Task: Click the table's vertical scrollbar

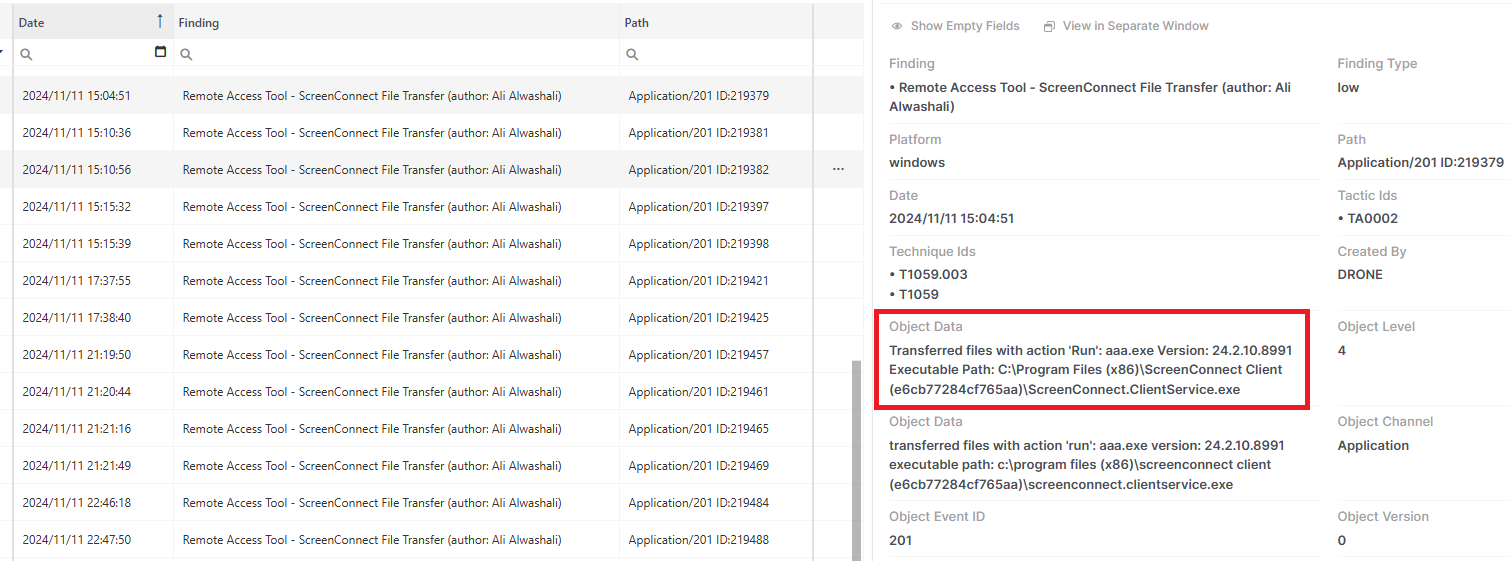Action: [855, 460]
